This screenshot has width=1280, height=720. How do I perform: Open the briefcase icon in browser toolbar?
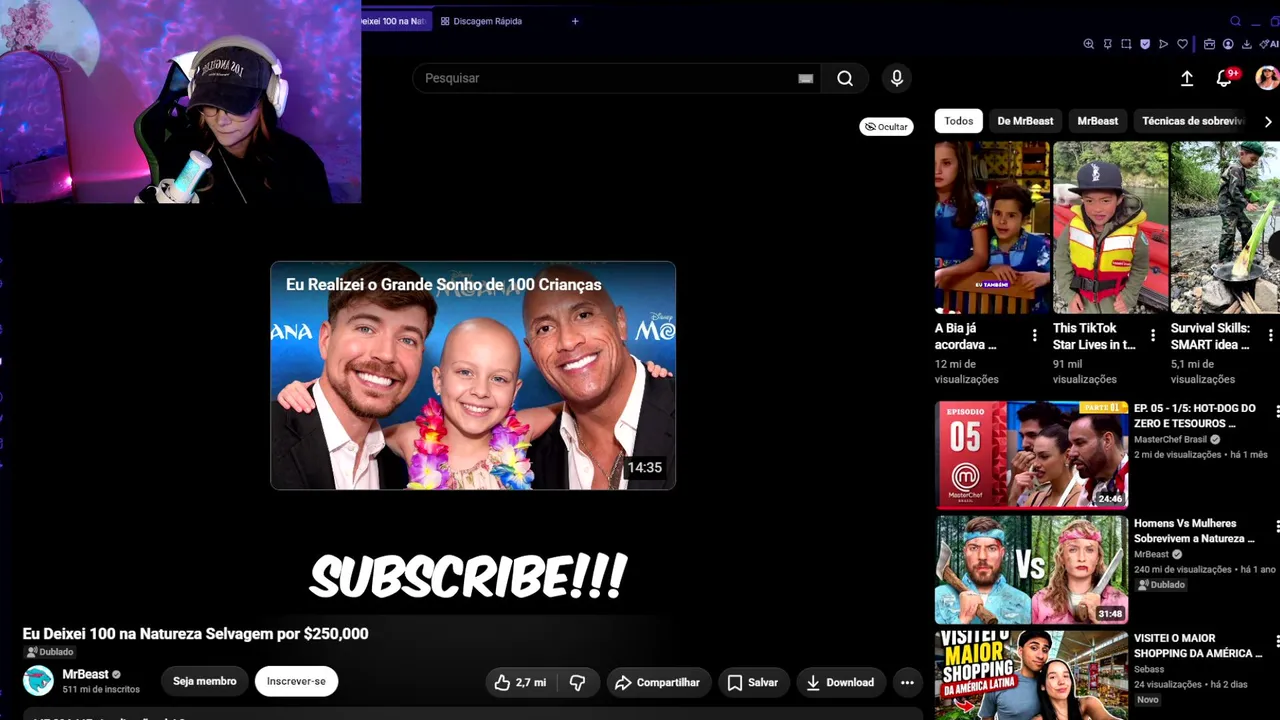pos(1209,44)
